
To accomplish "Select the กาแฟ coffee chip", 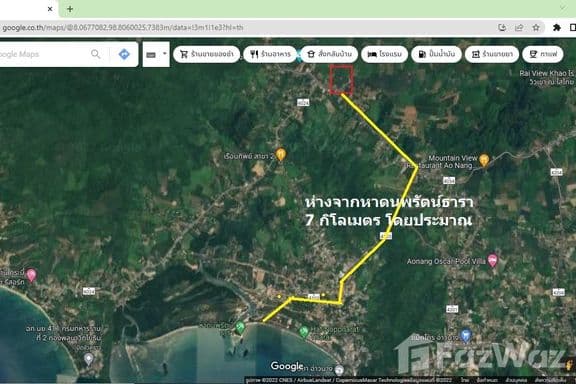I will click(543, 54).
